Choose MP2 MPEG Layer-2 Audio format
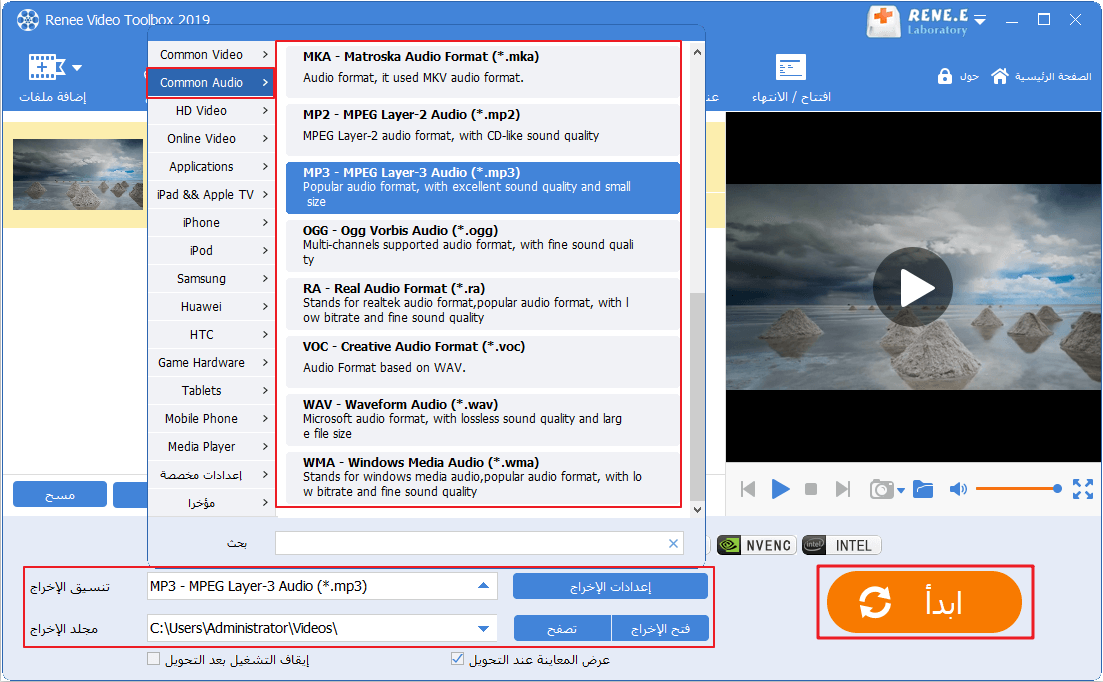 click(483, 130)
